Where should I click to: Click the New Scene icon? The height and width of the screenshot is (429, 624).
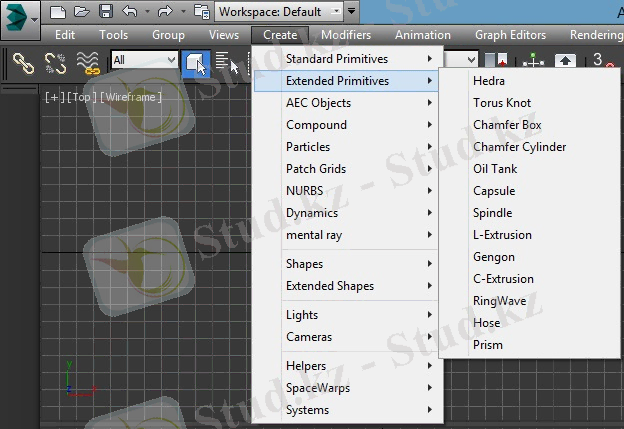pos(58,12)
